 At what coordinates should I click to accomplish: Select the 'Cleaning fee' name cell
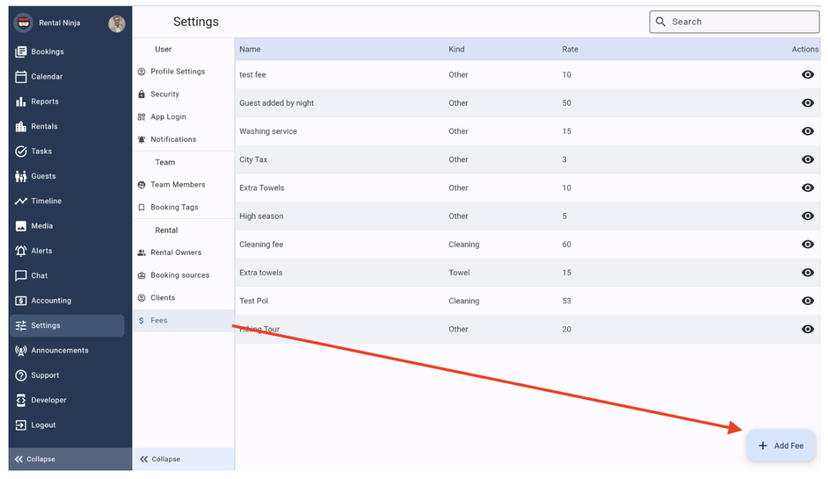tap(261, 245)
